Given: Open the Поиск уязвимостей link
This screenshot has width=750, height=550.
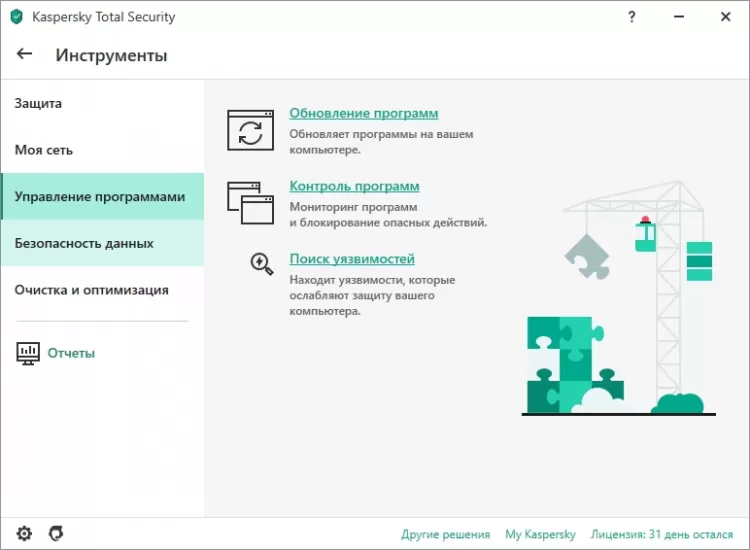Looking at the screenshot, I should click(352, 259).
